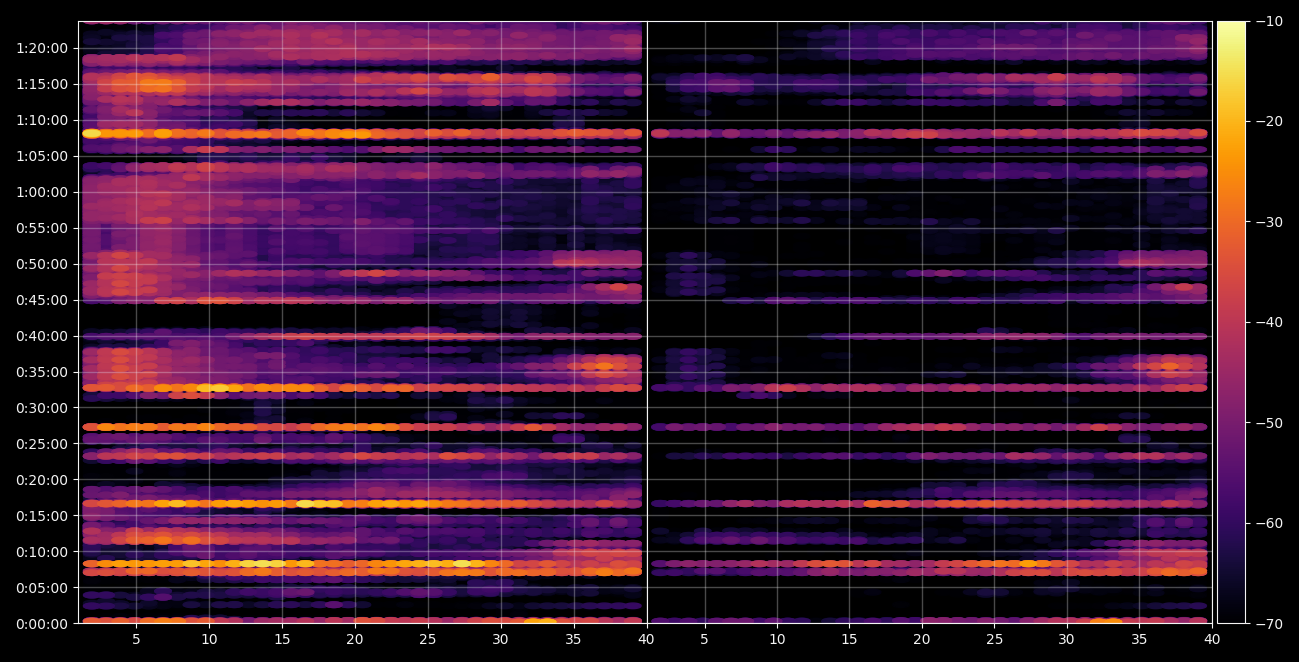Click x-axis label 15 of right heatmap

coord(849,639)
